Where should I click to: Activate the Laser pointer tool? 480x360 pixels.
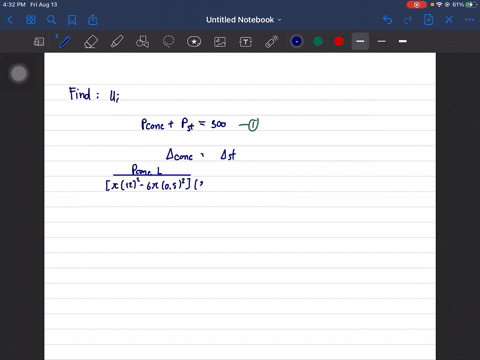click(x=272, y=42)
